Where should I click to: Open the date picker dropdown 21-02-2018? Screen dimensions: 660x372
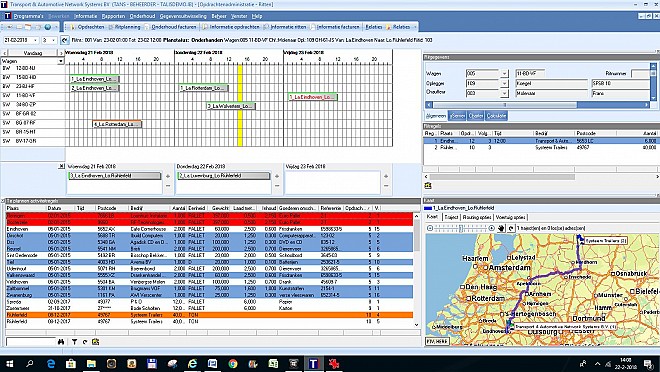[x=35, y=40]
